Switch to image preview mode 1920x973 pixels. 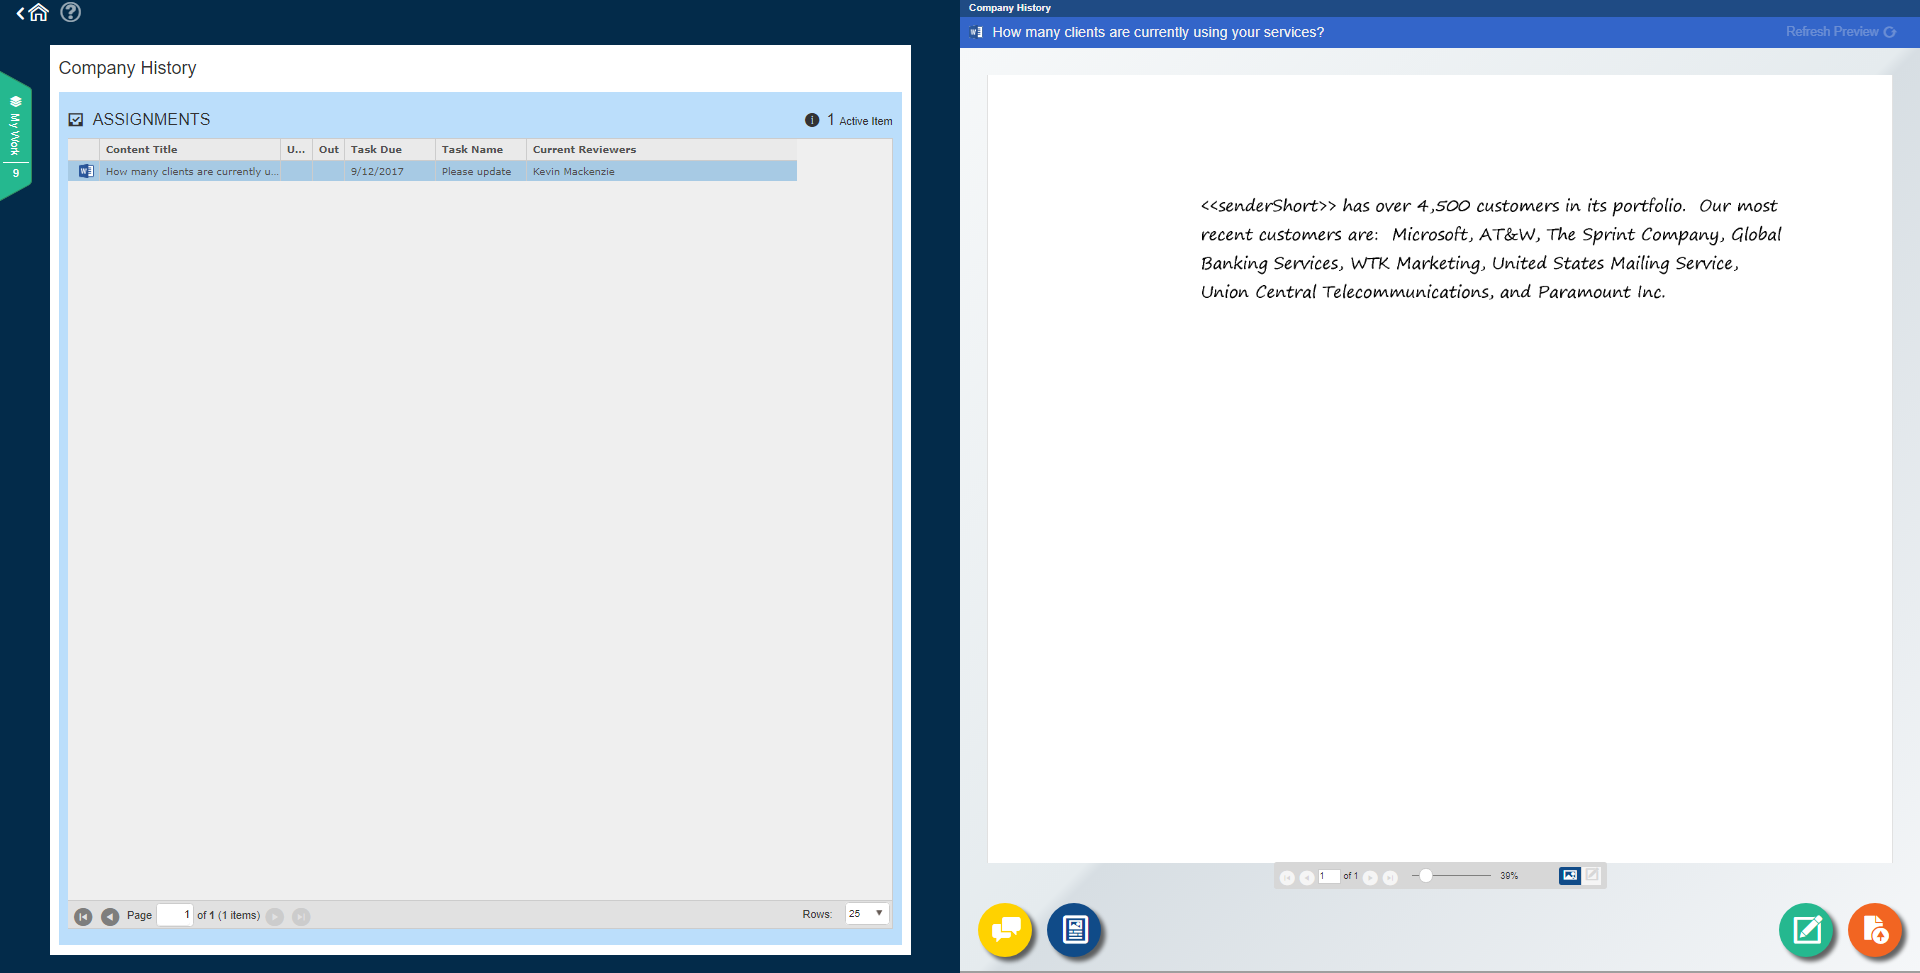(x=1570, y=875)
